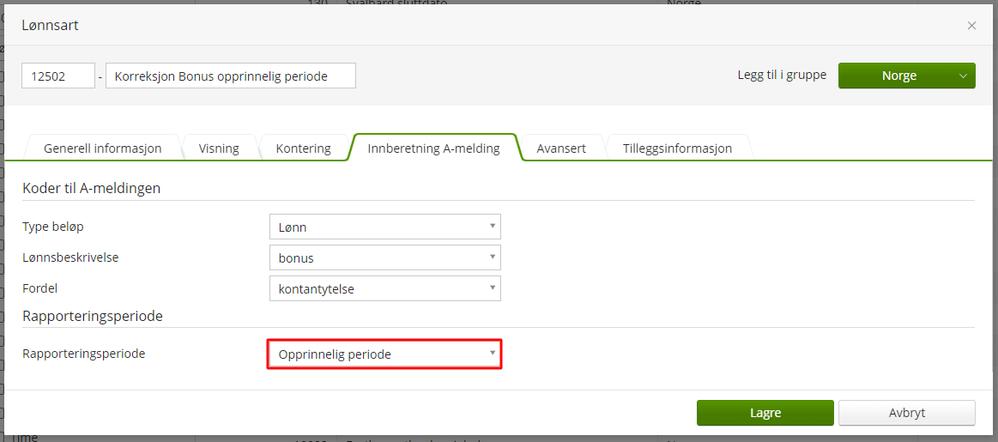The width and height of the screenshot is (998, 442).
Task: Close the Lønnsart dialog
Action: 971,26
